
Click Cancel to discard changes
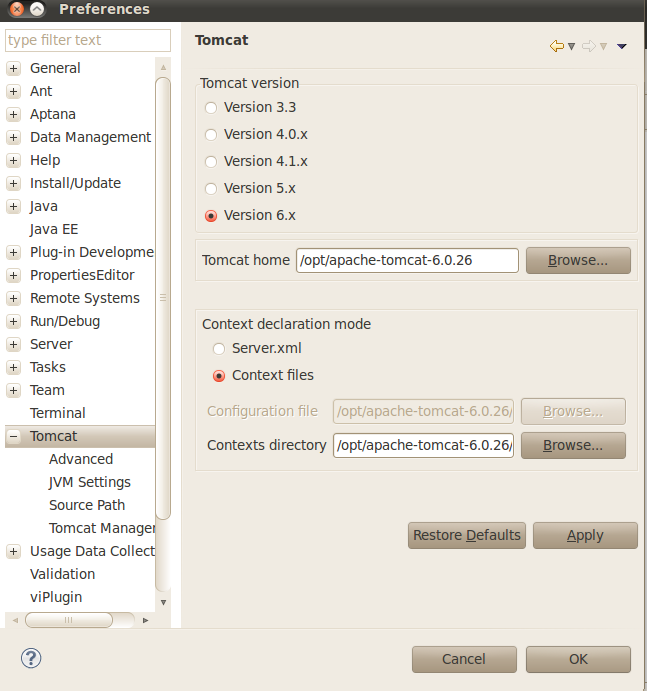click(x=464, y=659)
